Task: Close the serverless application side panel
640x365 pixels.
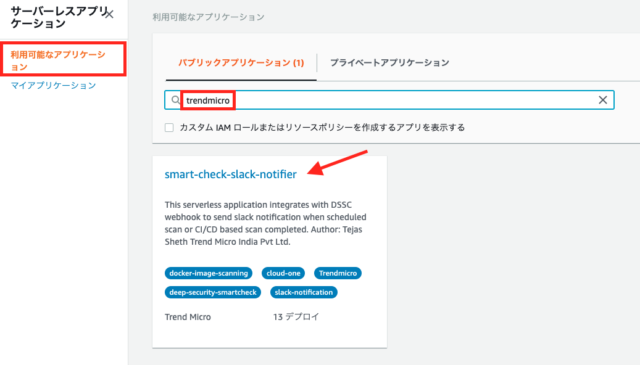Action: click(109, 15)
